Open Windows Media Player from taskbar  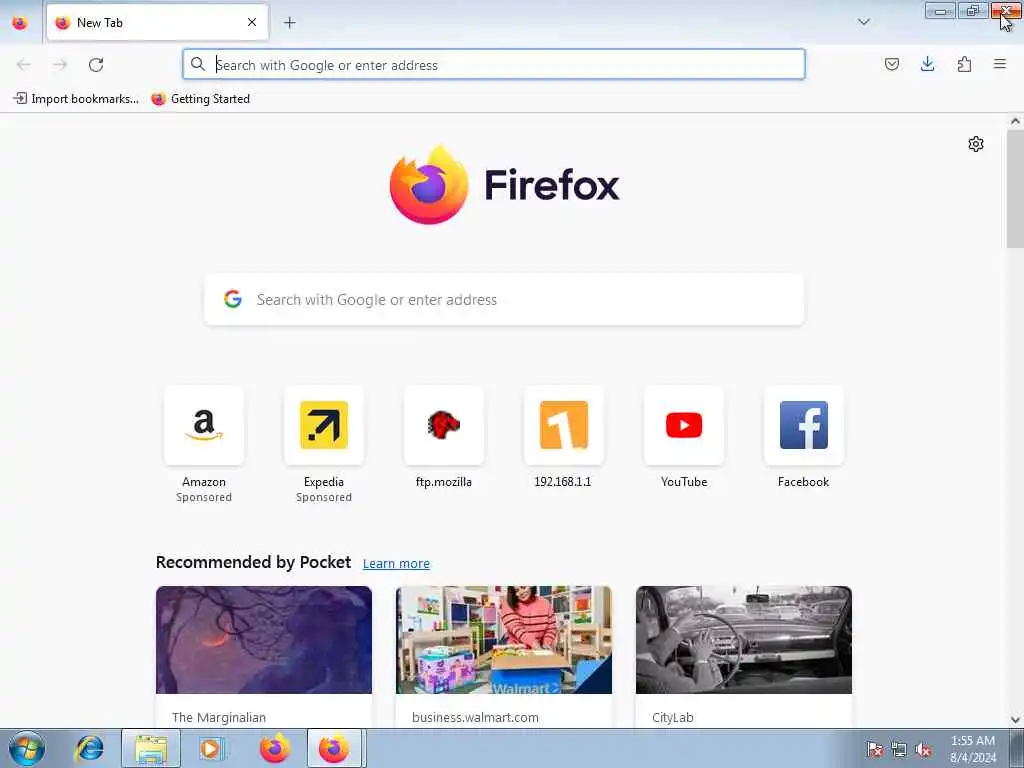[210, 748]
